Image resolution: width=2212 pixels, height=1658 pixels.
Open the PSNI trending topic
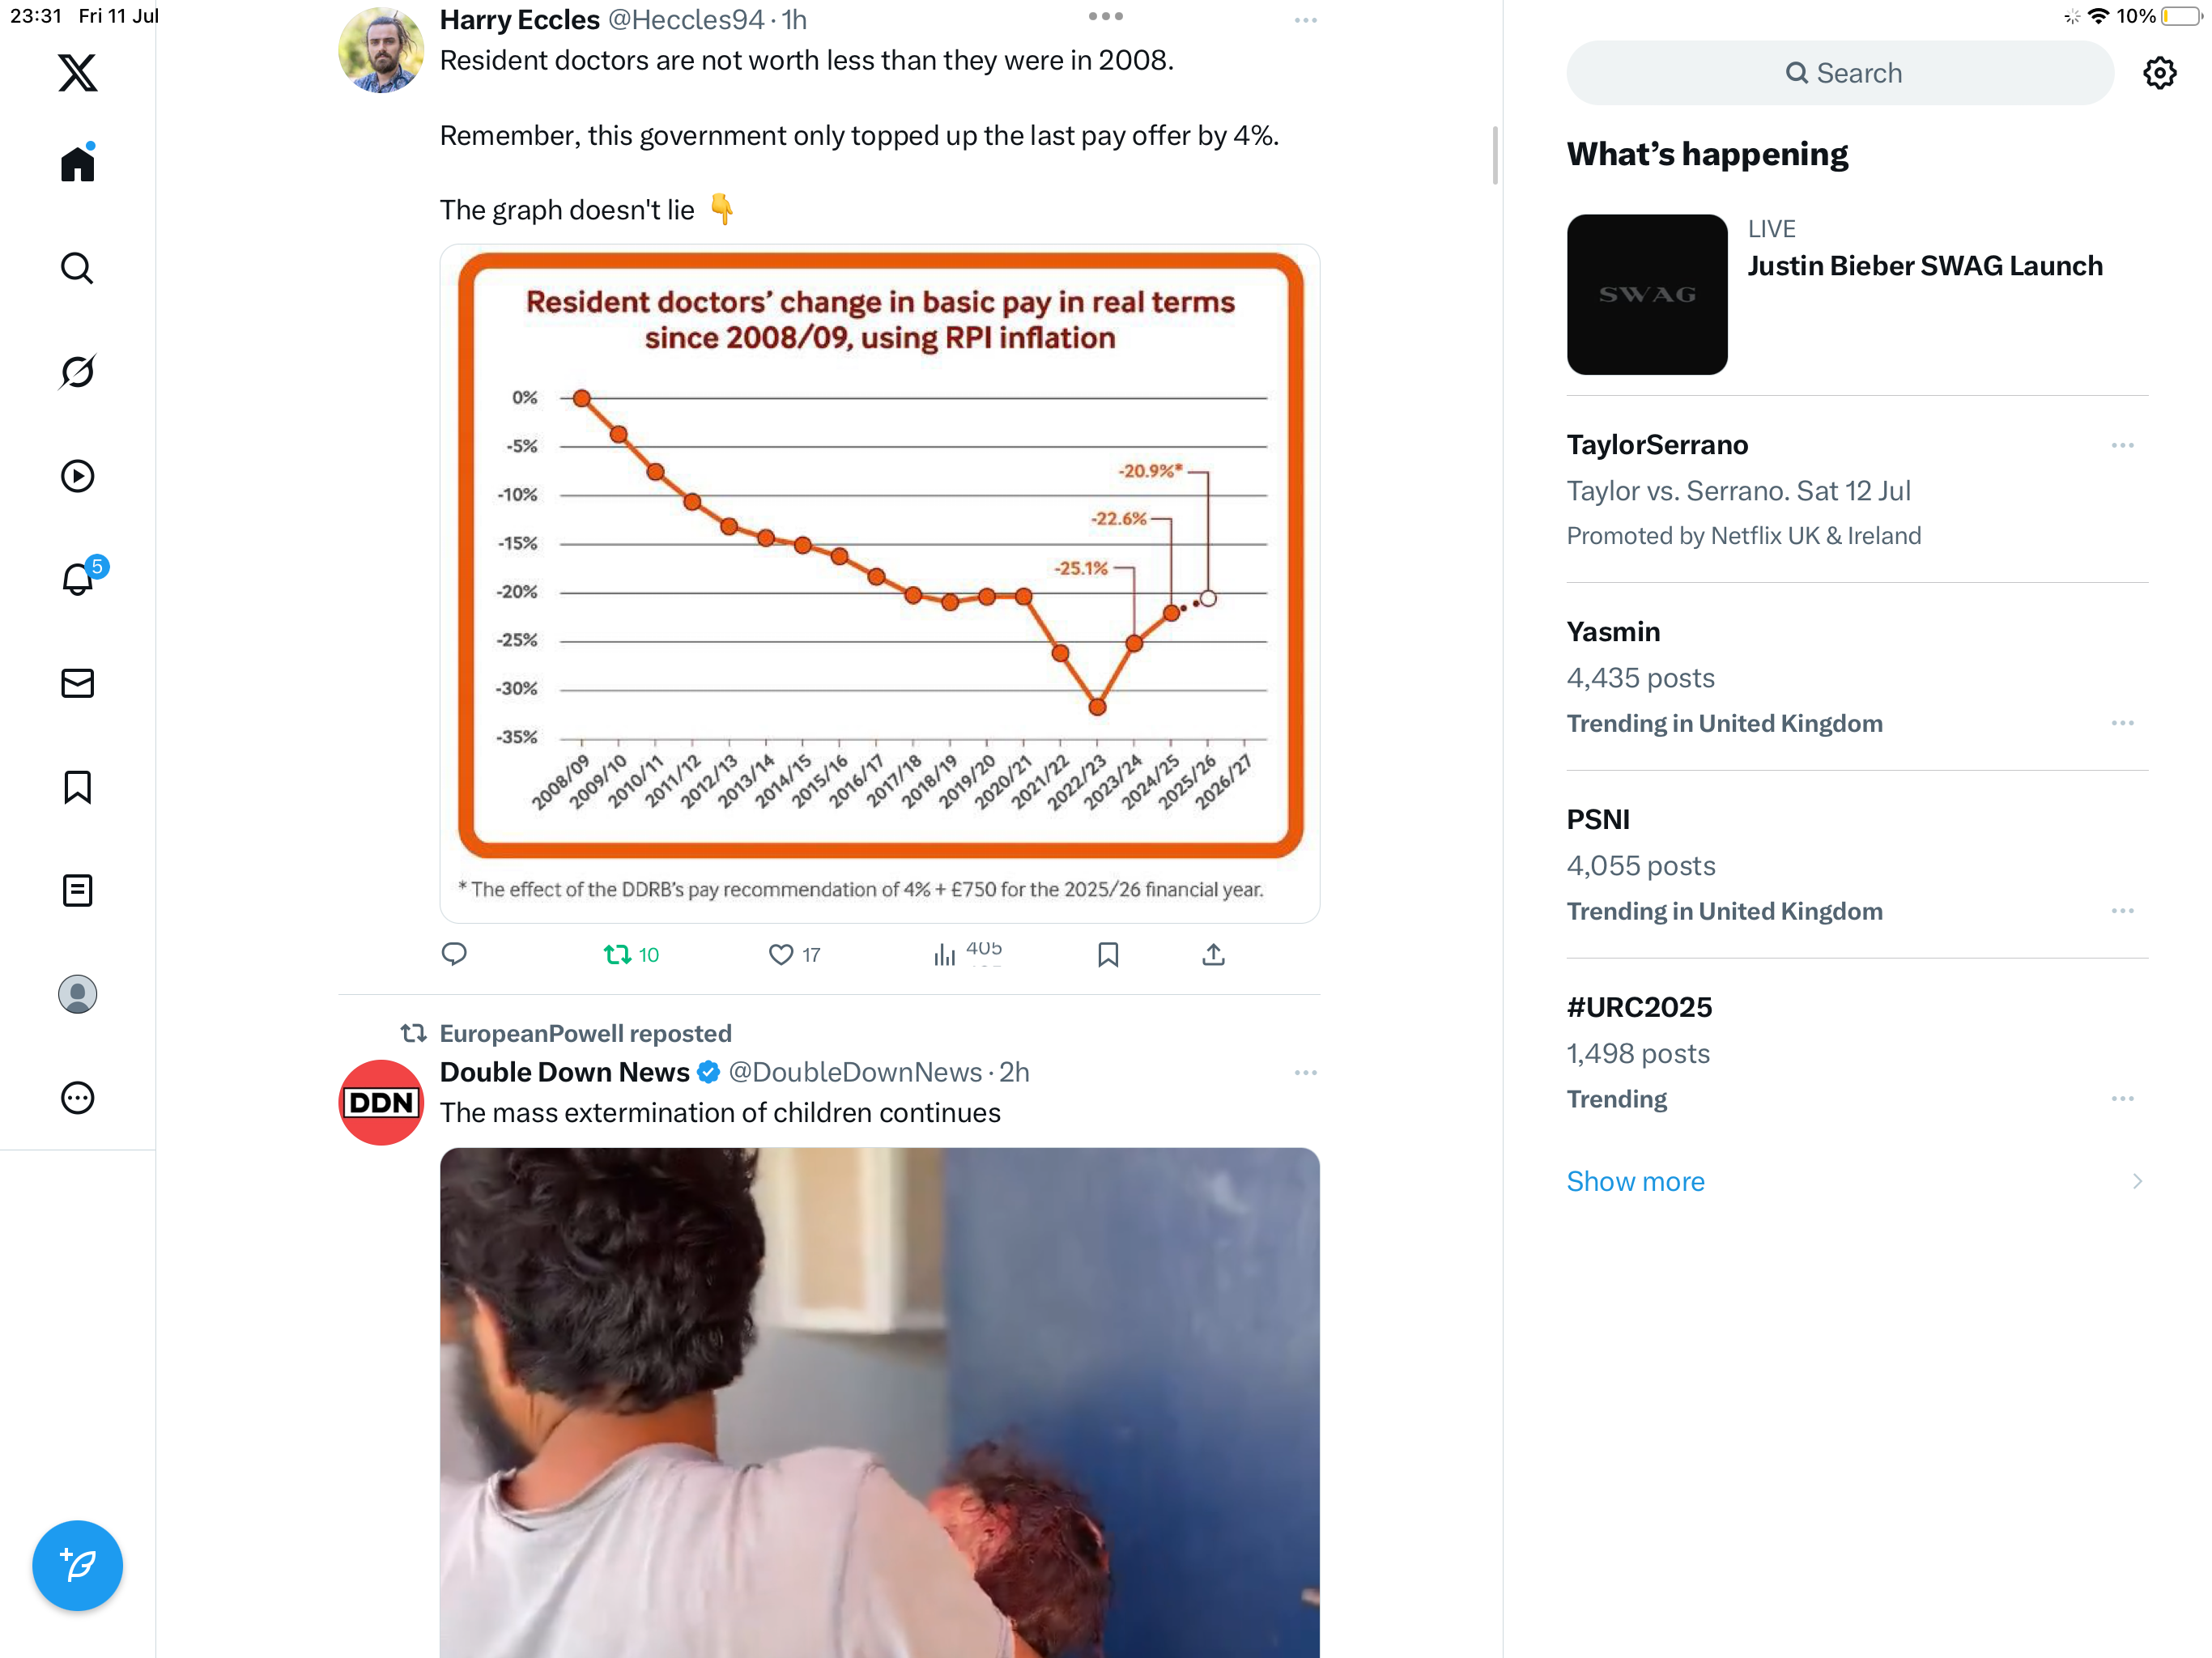coord(1856,865)
